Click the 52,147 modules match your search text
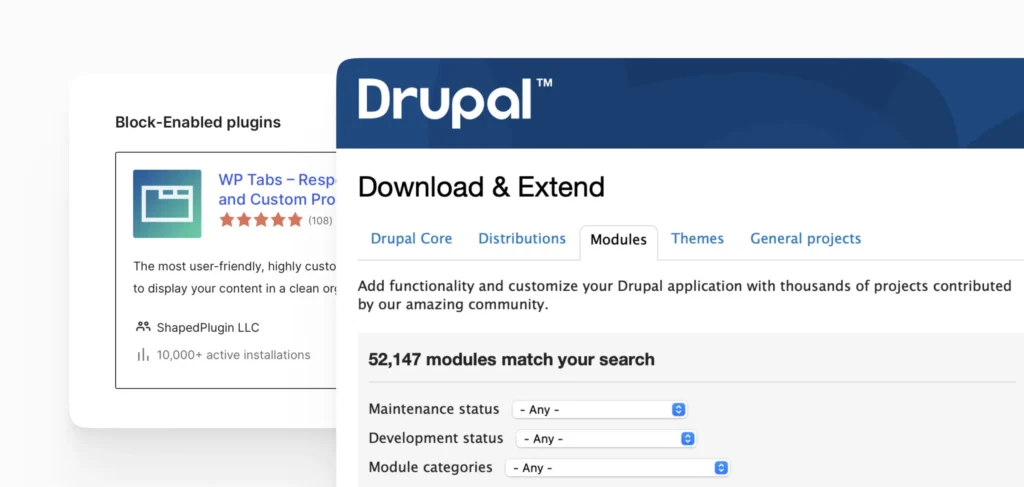This screenshot has width=1024, height=487. point(511,360)
